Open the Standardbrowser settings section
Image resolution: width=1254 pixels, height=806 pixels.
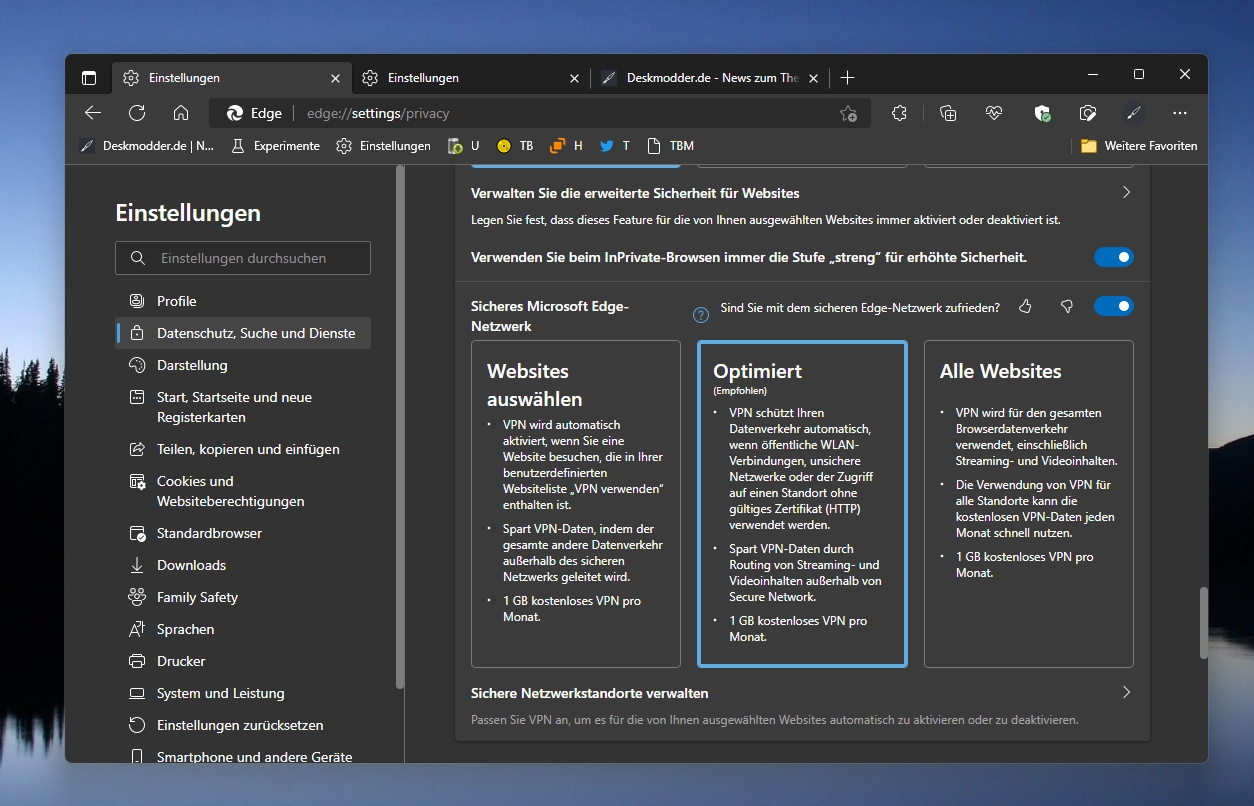pyautogui.click(x=243, y=533)
